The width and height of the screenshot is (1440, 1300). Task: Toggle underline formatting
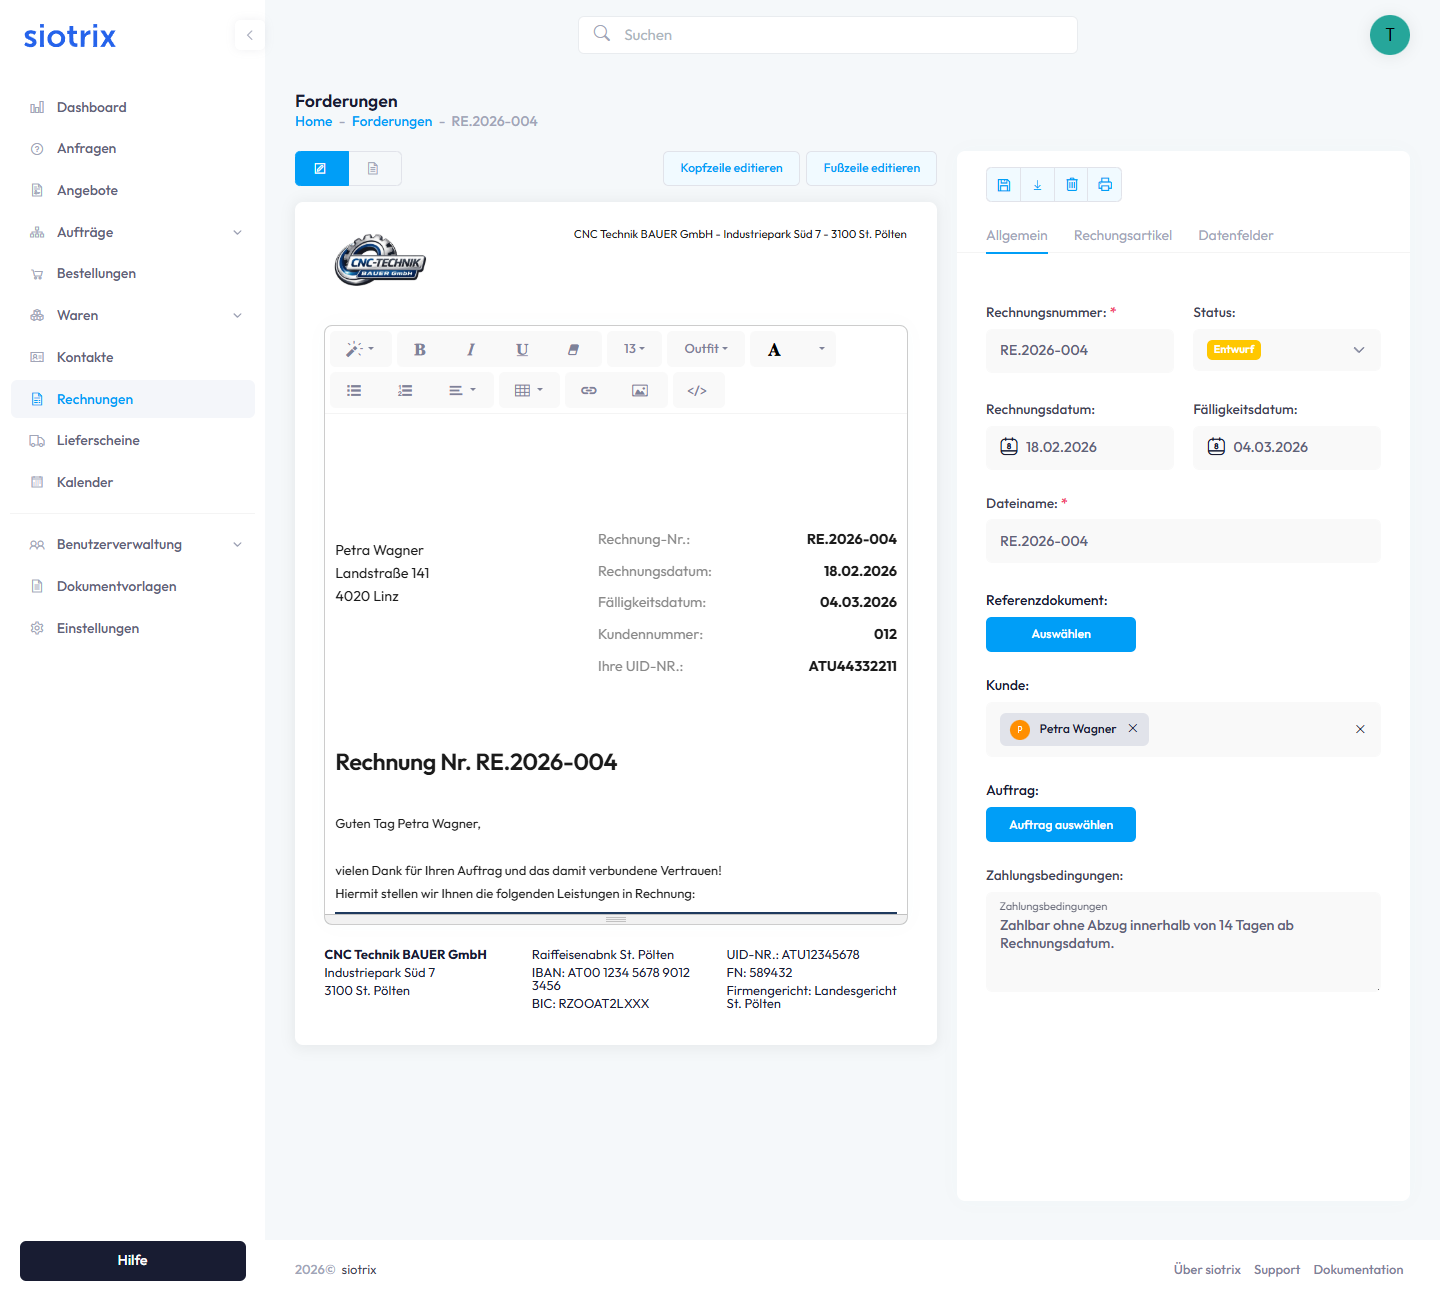tap(522, 350)
